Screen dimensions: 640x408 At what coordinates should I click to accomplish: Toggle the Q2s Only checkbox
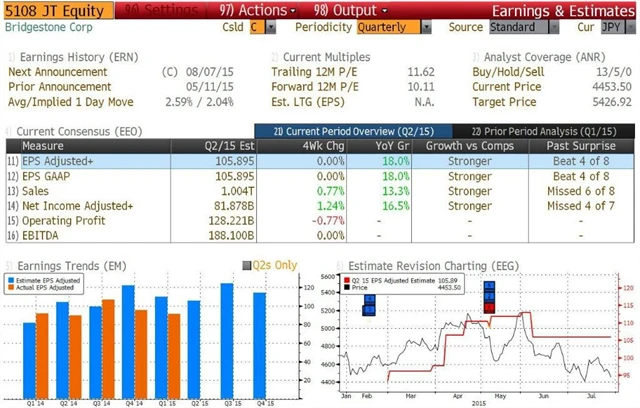247,266
